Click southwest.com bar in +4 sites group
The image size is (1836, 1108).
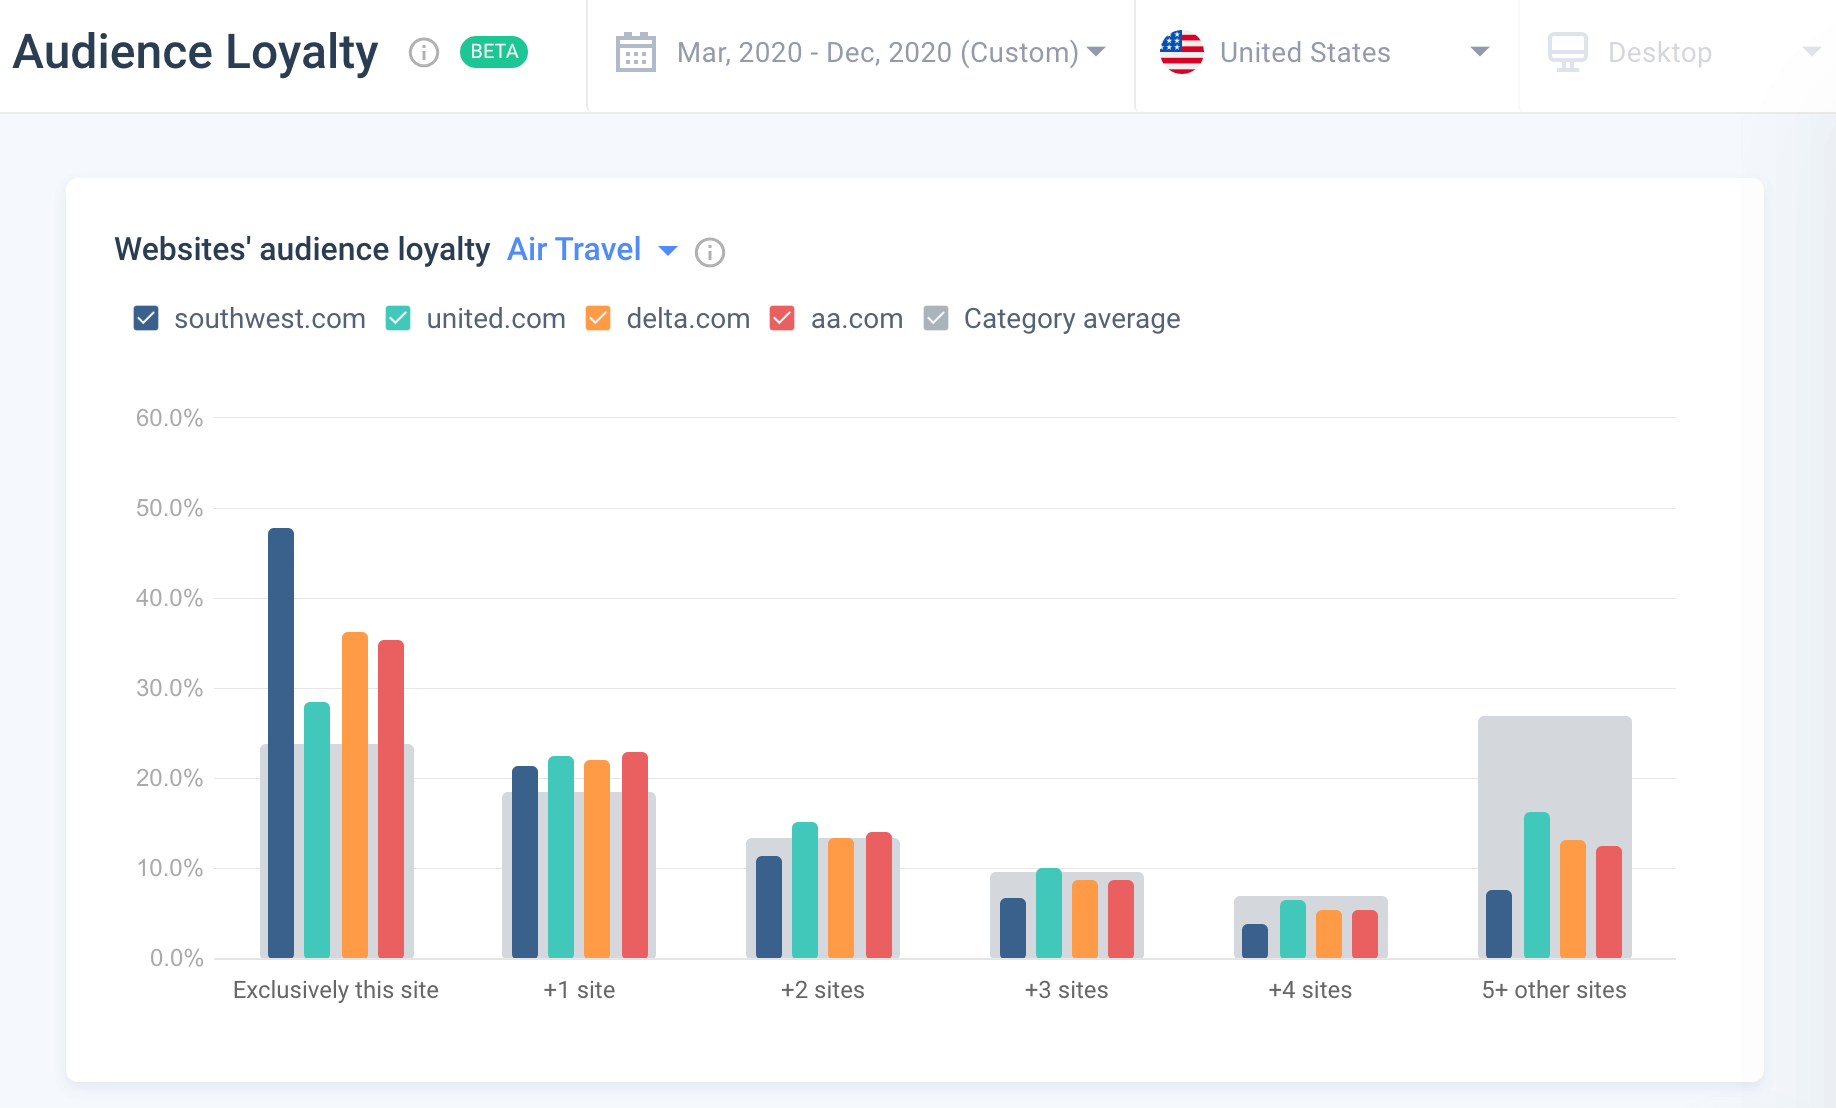pos(1255,941)
